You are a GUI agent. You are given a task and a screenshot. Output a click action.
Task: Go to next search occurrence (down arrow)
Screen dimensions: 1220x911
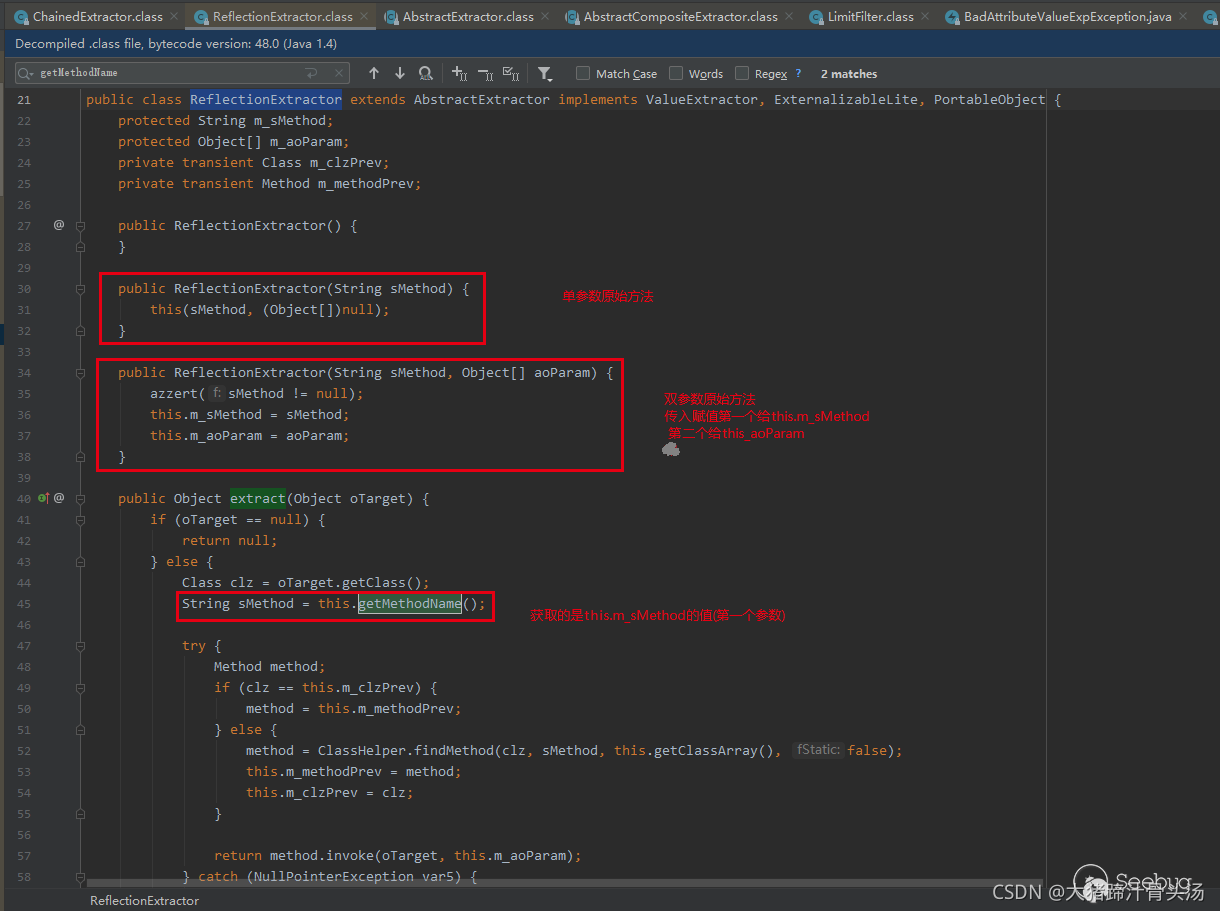(x=400, y=74)
